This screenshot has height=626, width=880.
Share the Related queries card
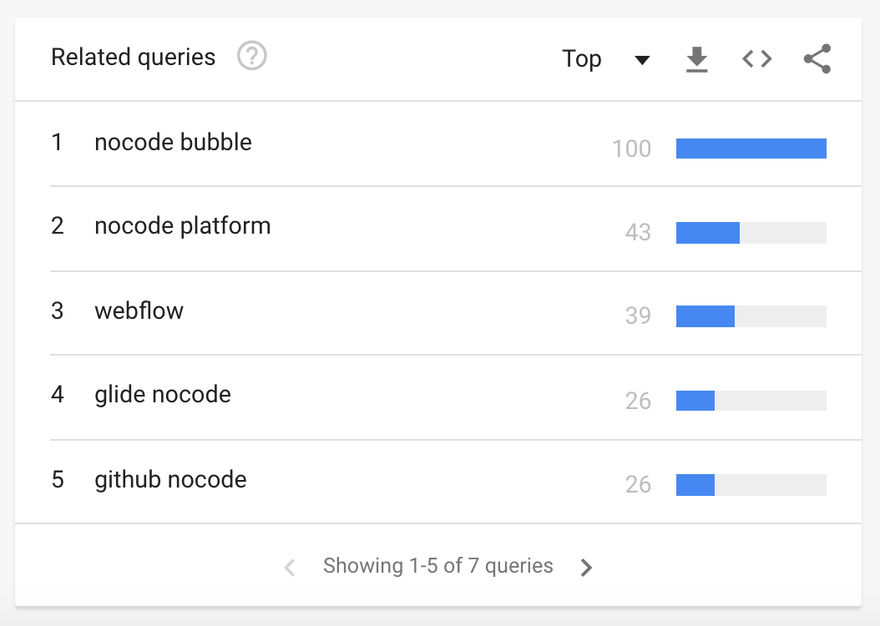(817, 59)
